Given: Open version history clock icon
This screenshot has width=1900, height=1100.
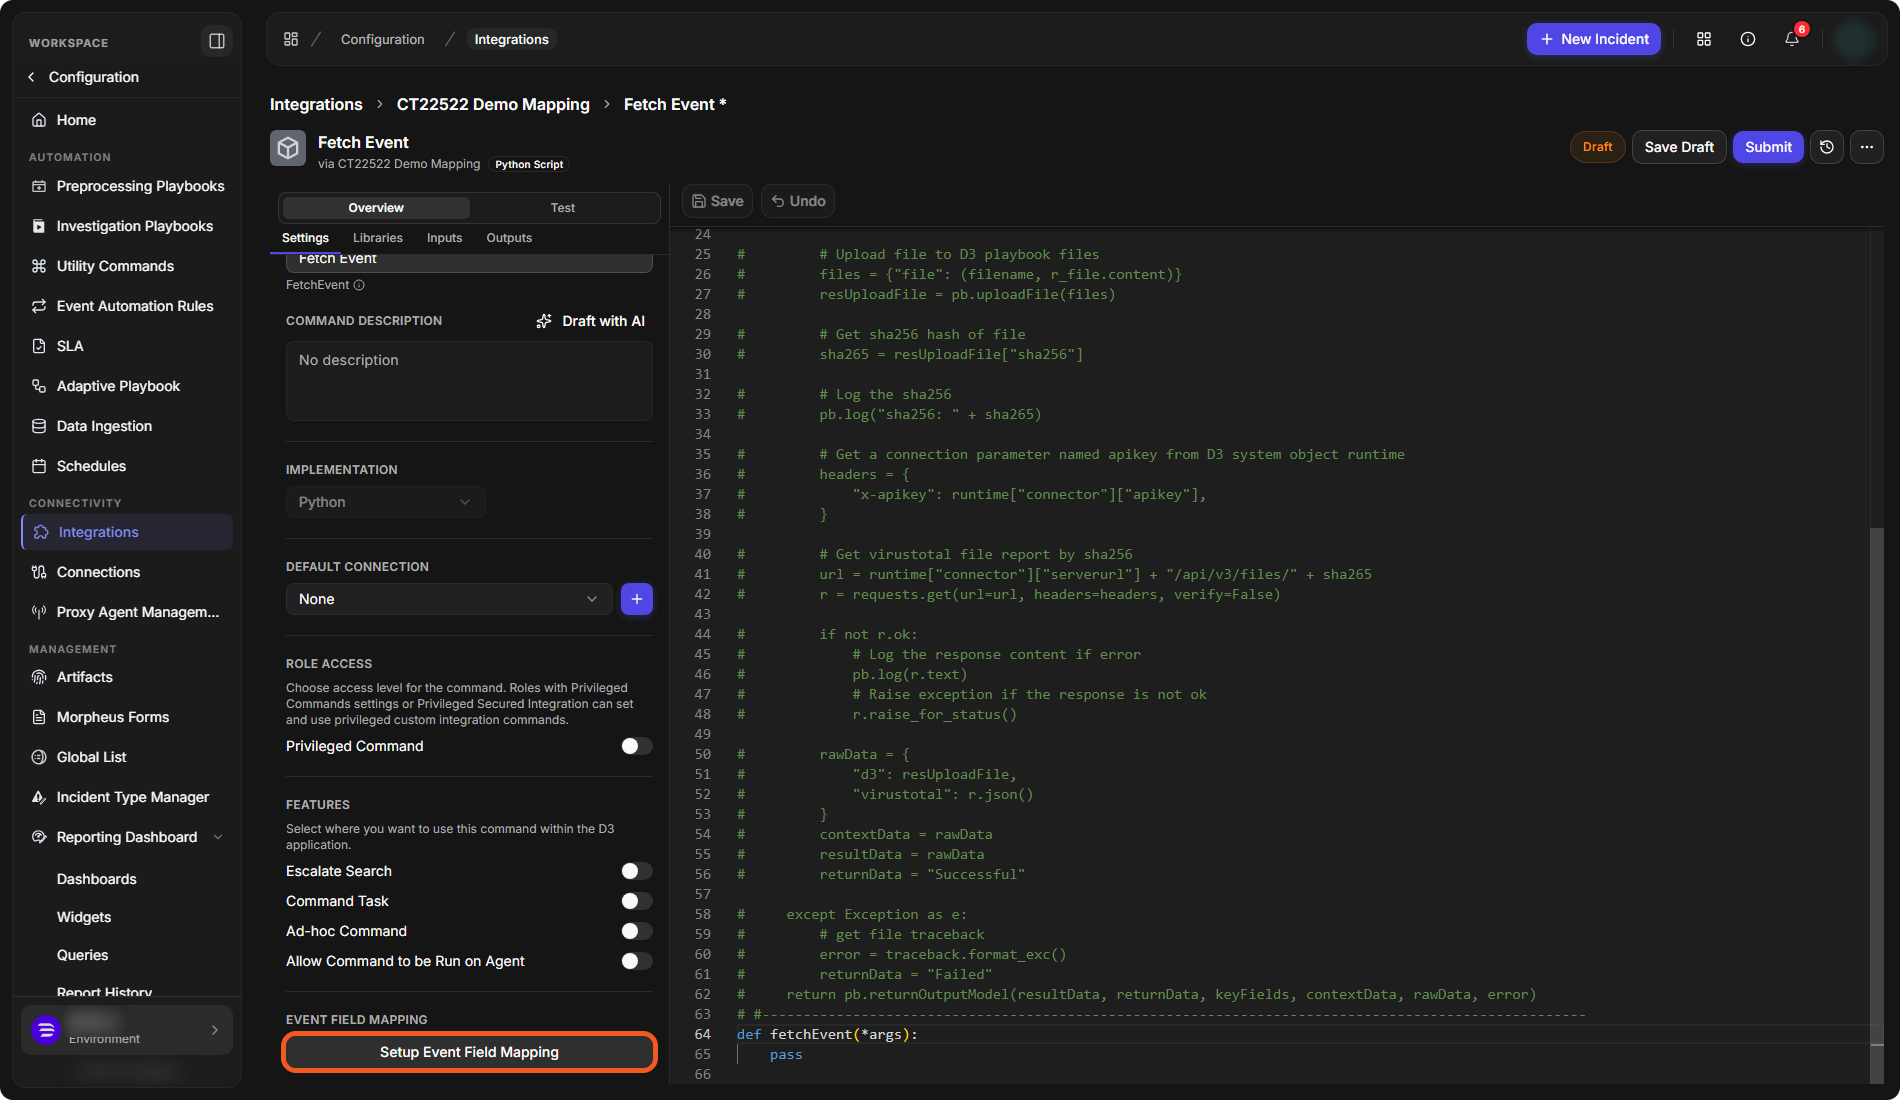Looking at the screenshot, I should pyautogui.click(x=1827, y=147).
